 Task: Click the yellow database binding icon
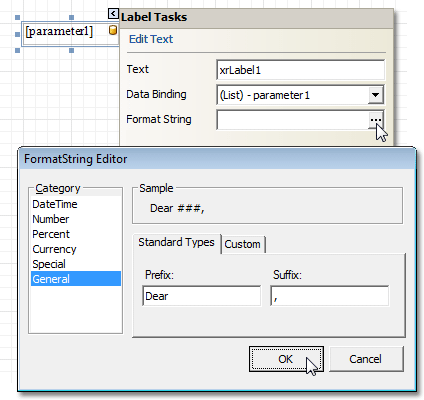coord(113,30)
